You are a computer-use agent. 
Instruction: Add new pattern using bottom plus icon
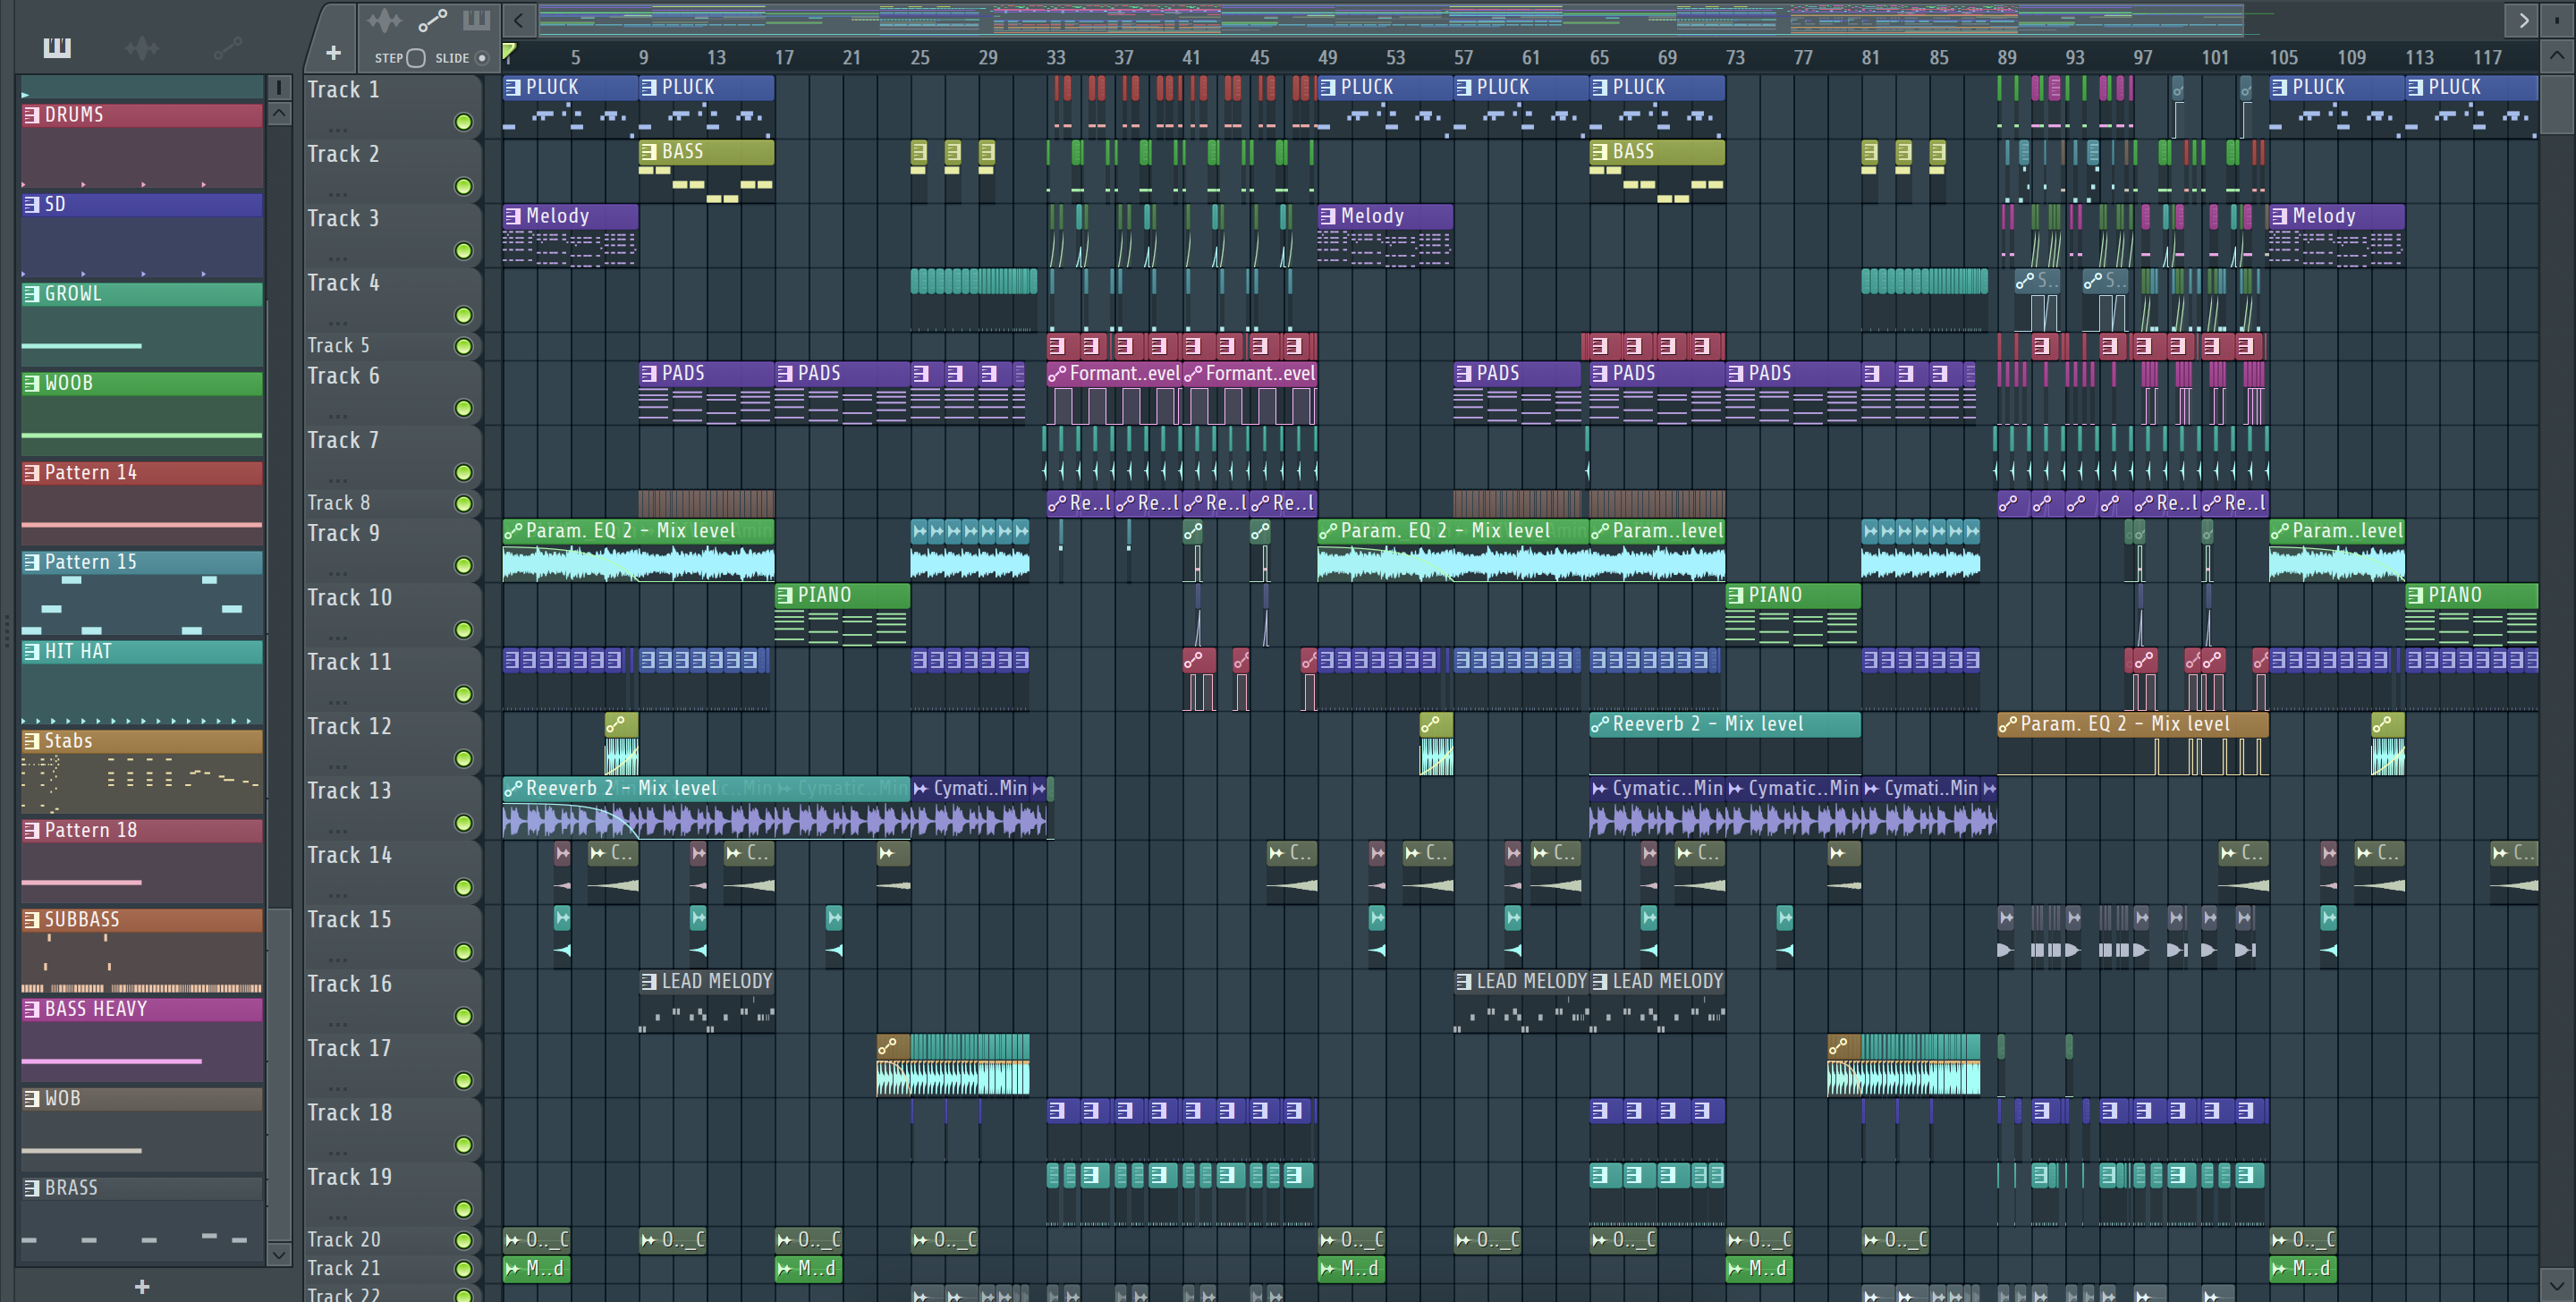[x=142, y=1286]
